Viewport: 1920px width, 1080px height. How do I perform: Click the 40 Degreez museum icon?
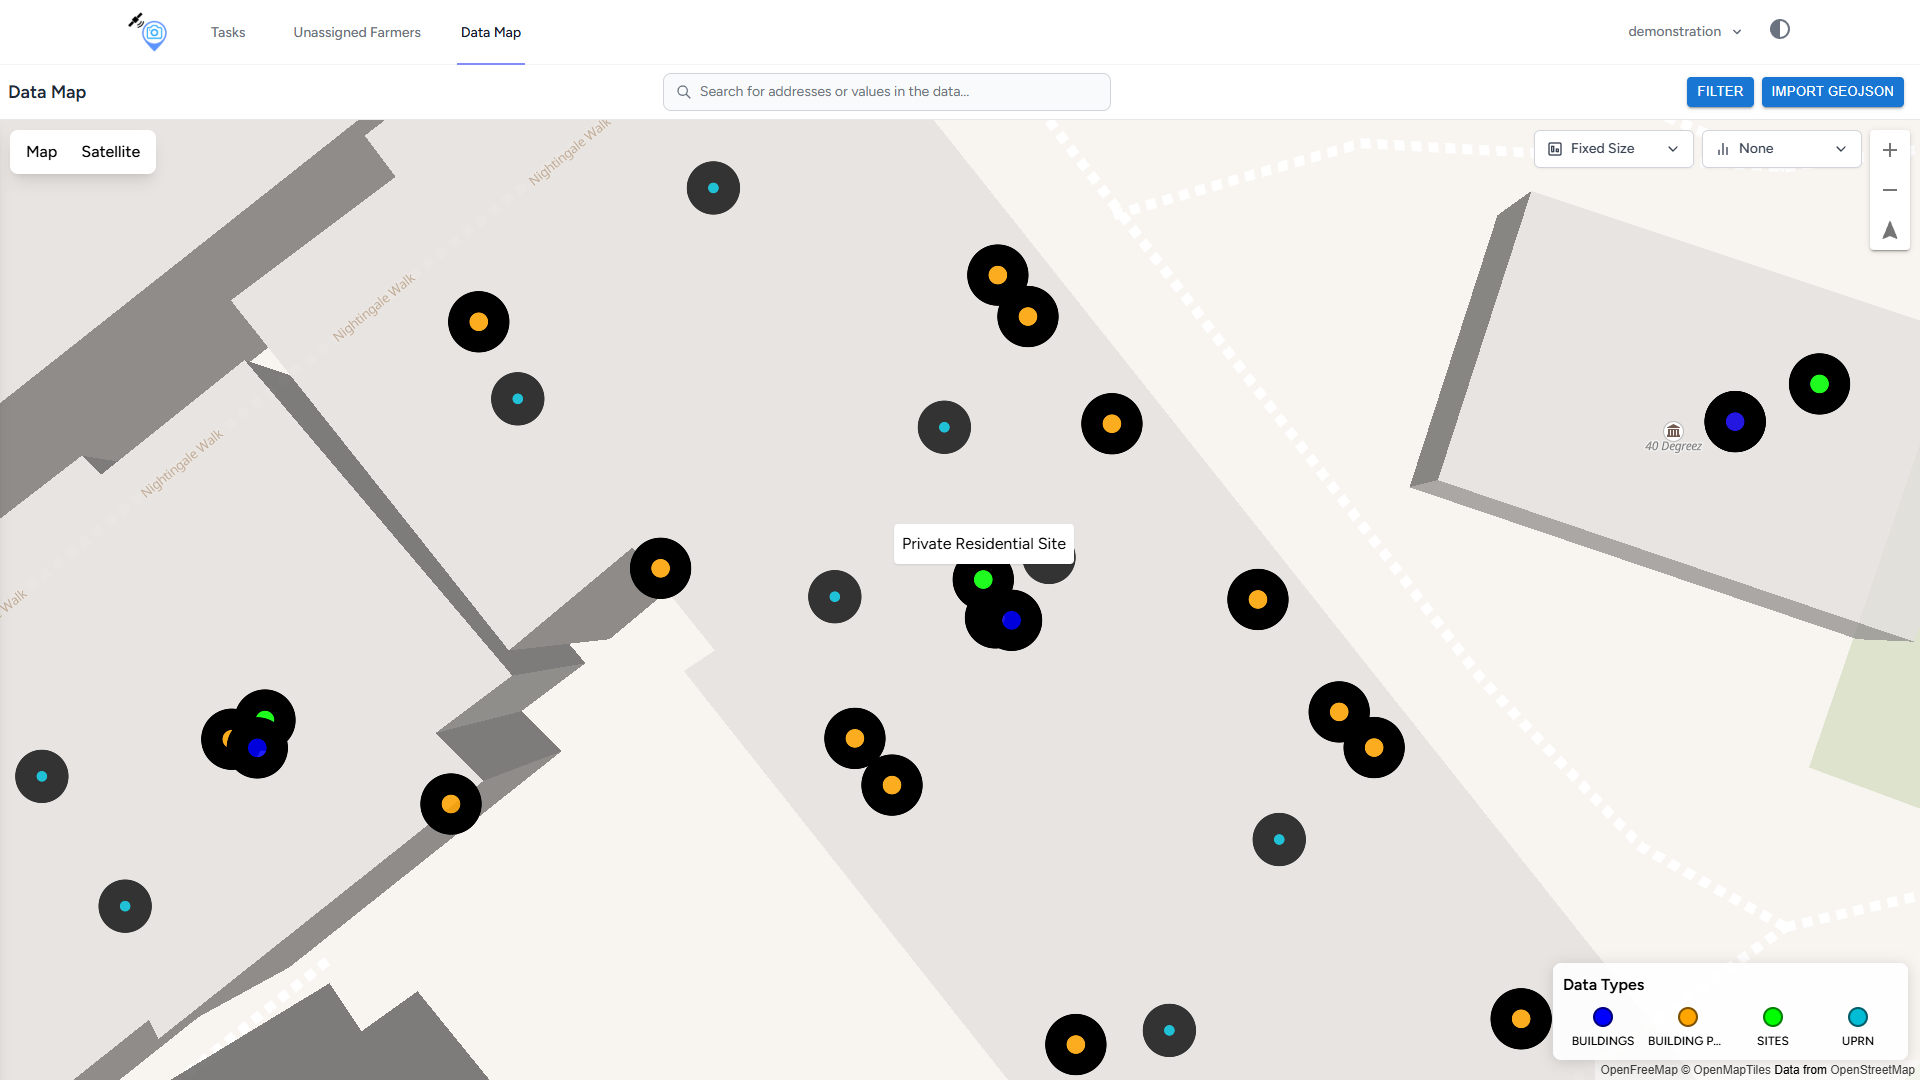1673,431
